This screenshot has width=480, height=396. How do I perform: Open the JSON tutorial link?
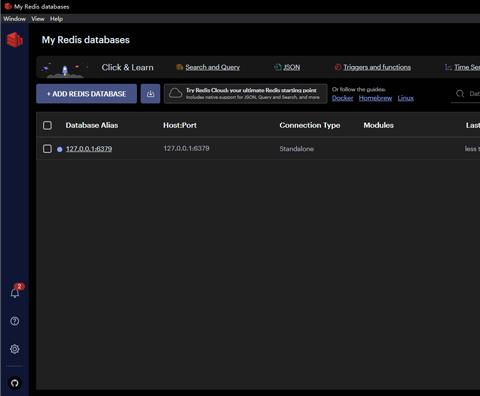click(292, 67)
